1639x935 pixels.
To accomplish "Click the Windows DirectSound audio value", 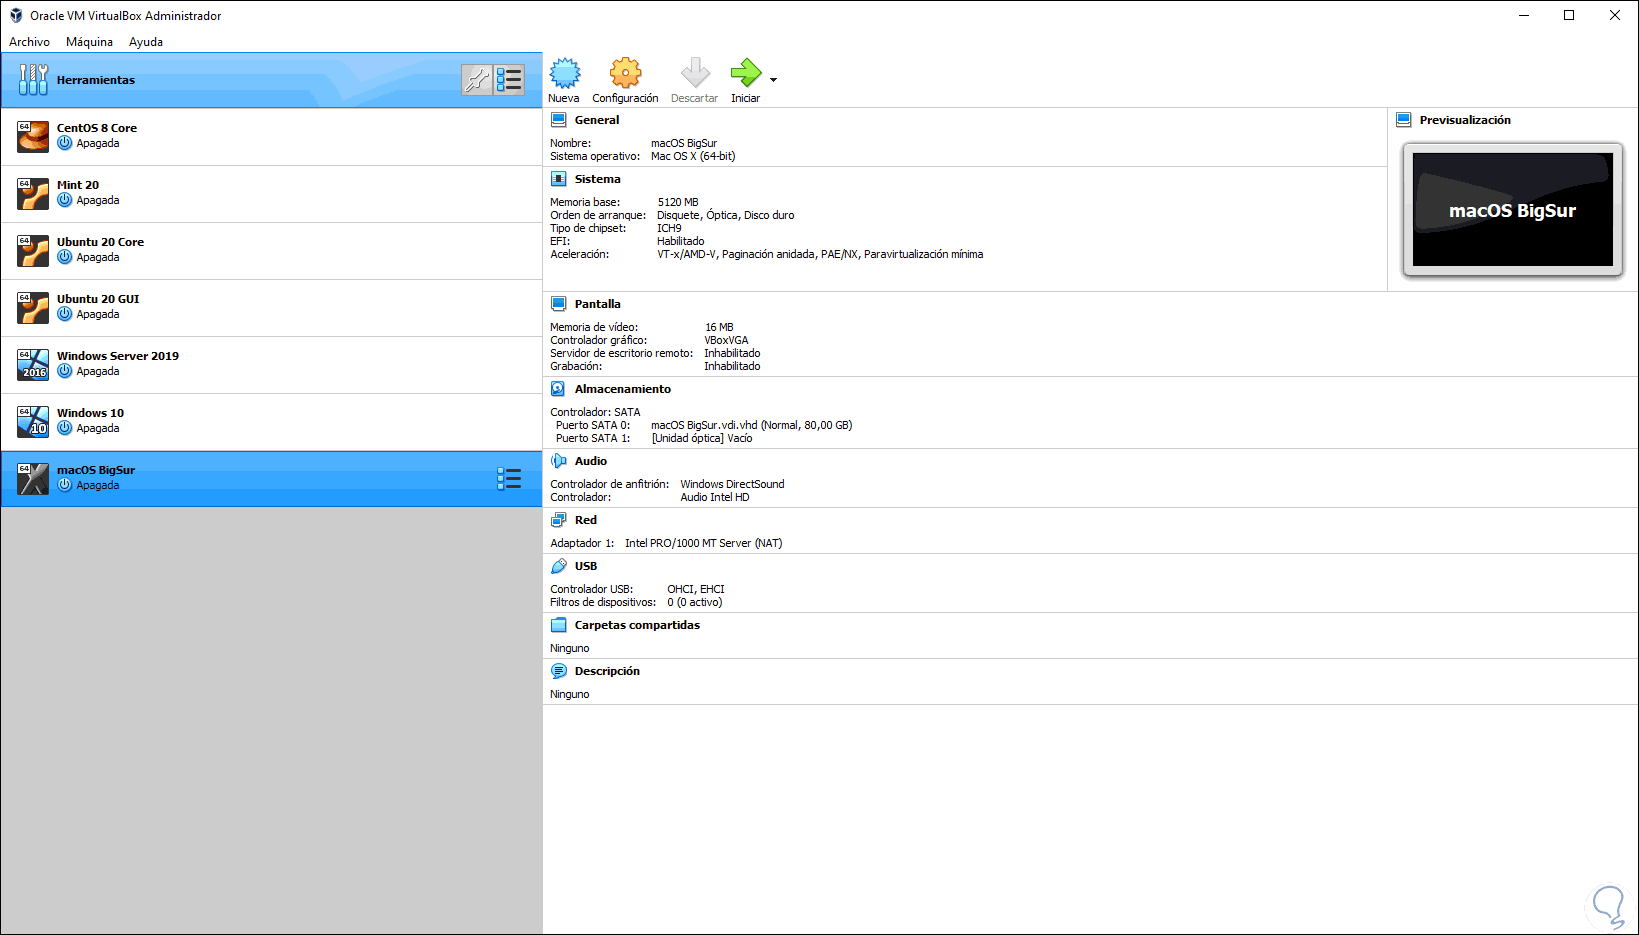I will [x=732, y=484].
